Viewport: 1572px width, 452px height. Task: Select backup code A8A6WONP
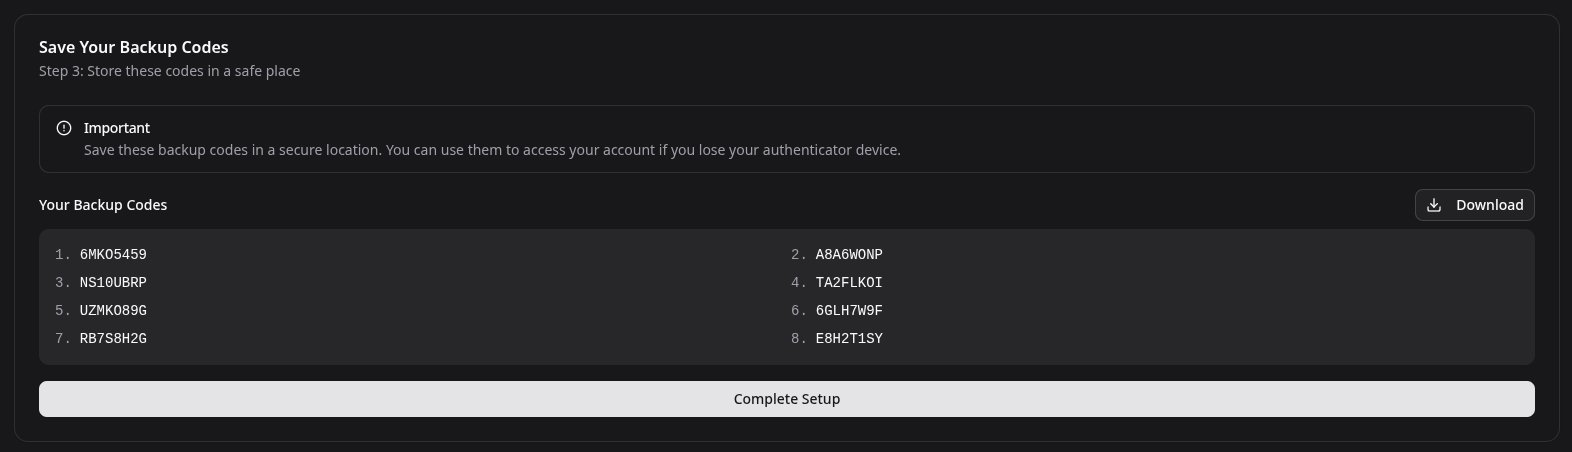coord(849,255)
